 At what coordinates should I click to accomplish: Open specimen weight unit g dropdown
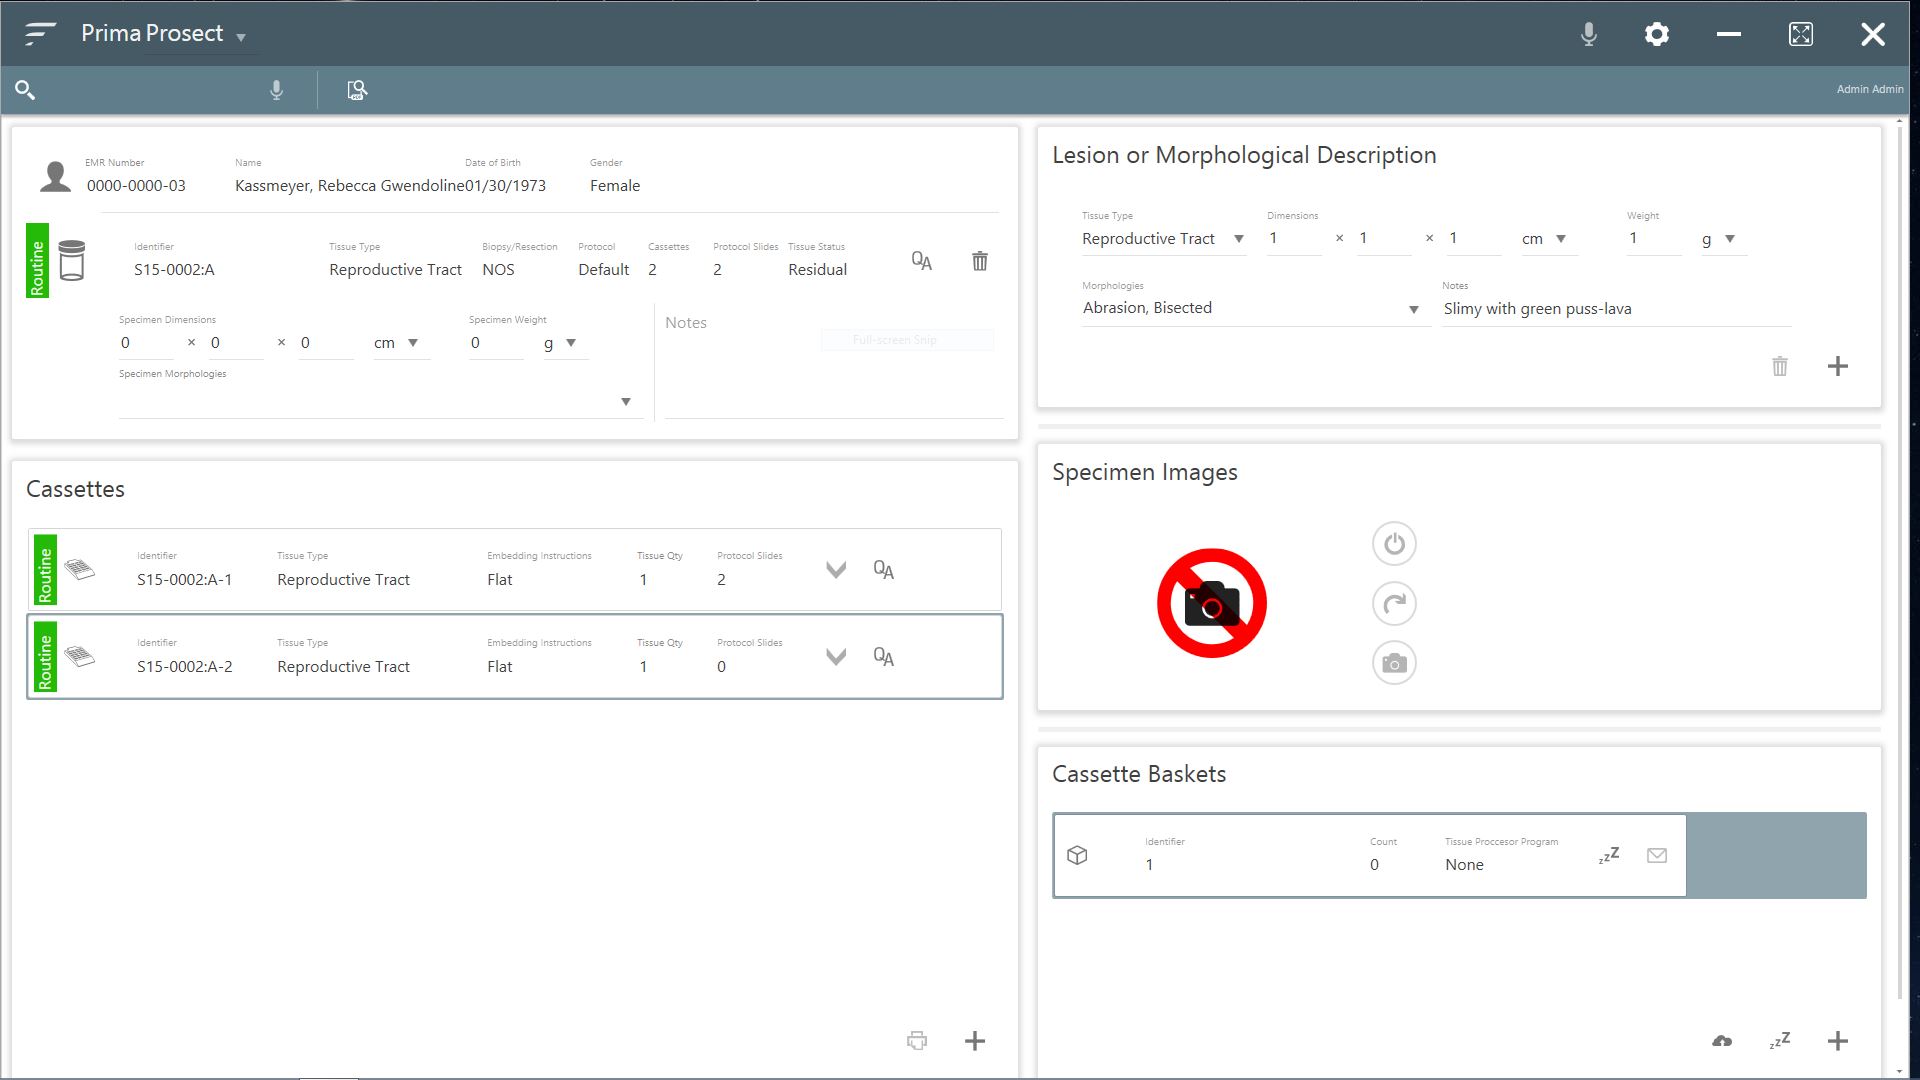pyautogui.click(x=571, y=343)
